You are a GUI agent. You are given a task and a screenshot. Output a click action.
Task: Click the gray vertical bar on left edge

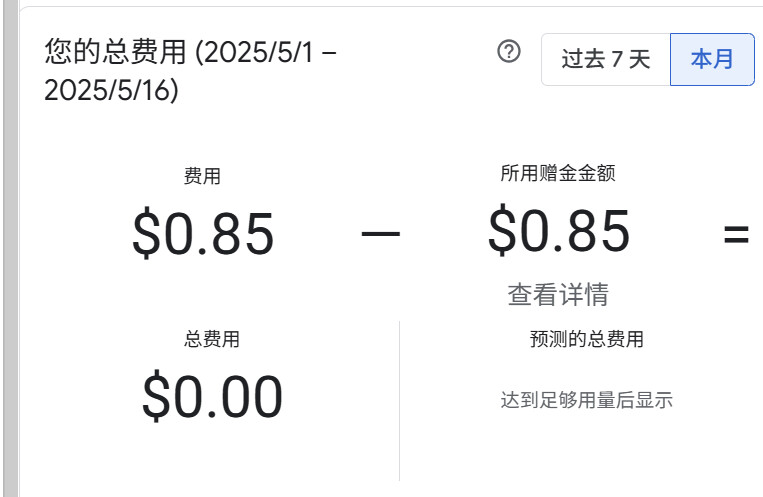(x=10, y=250)
